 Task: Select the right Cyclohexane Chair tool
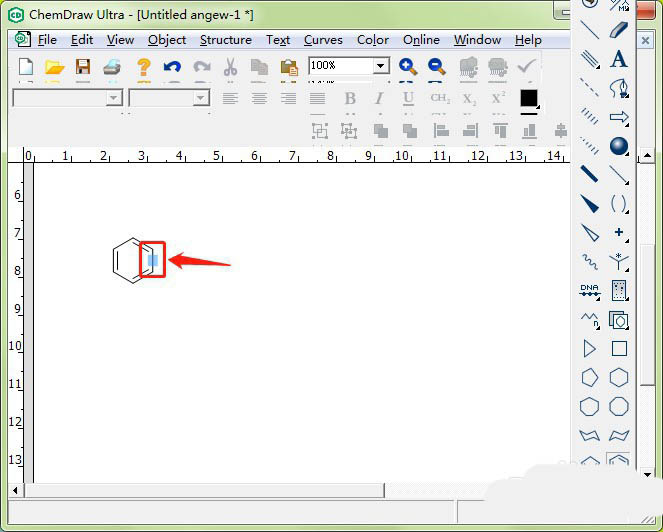pos(619,435)
